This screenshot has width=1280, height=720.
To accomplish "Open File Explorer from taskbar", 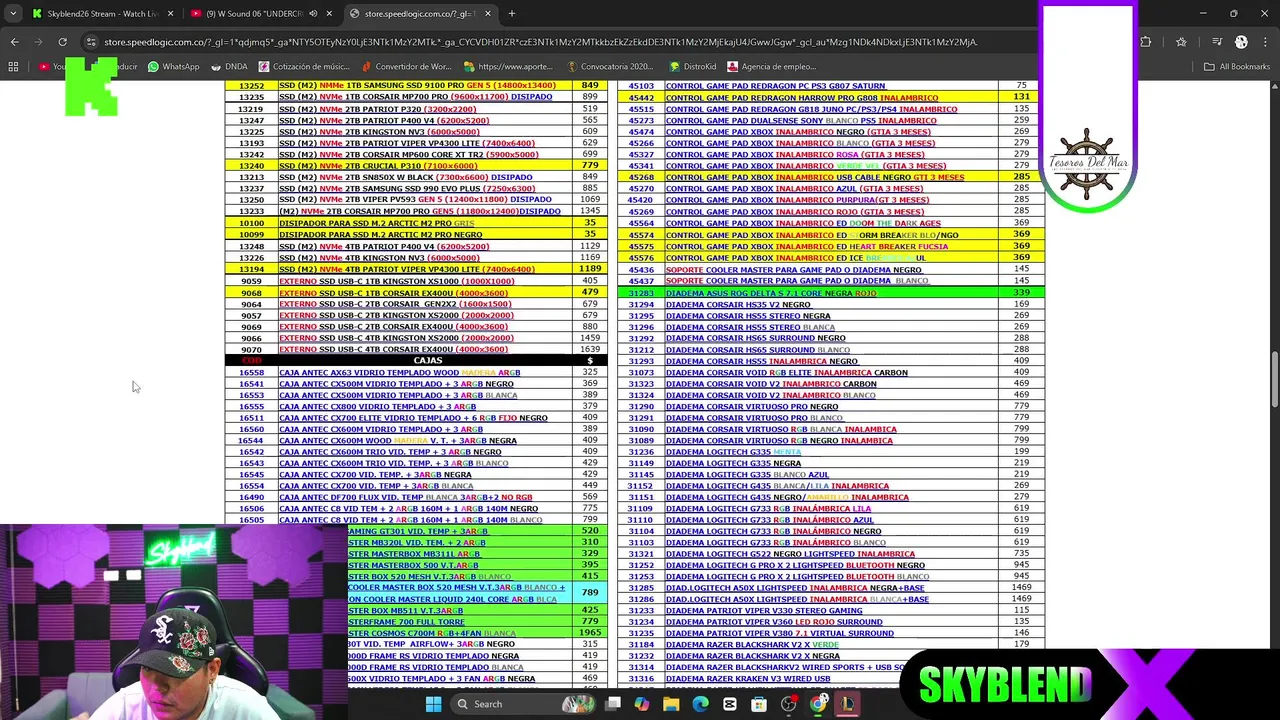I will pos(671,704).
